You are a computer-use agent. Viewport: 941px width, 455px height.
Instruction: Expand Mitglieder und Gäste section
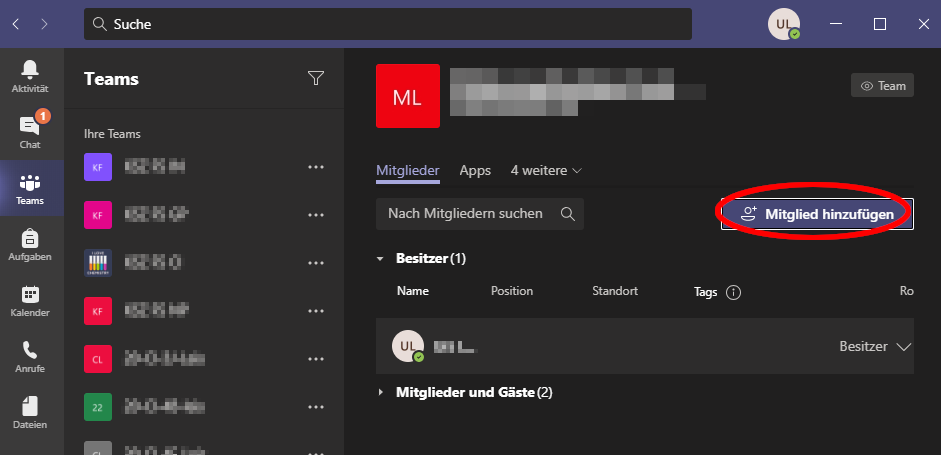click(x=380, y=393)
